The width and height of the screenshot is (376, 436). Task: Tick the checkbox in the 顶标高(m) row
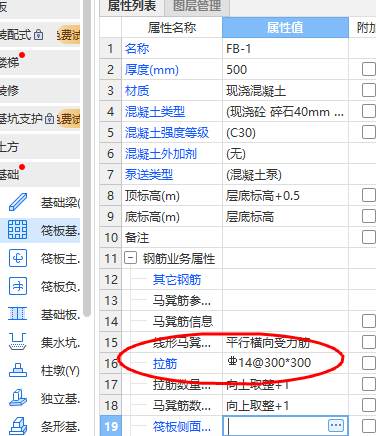[x=369, y=195]
